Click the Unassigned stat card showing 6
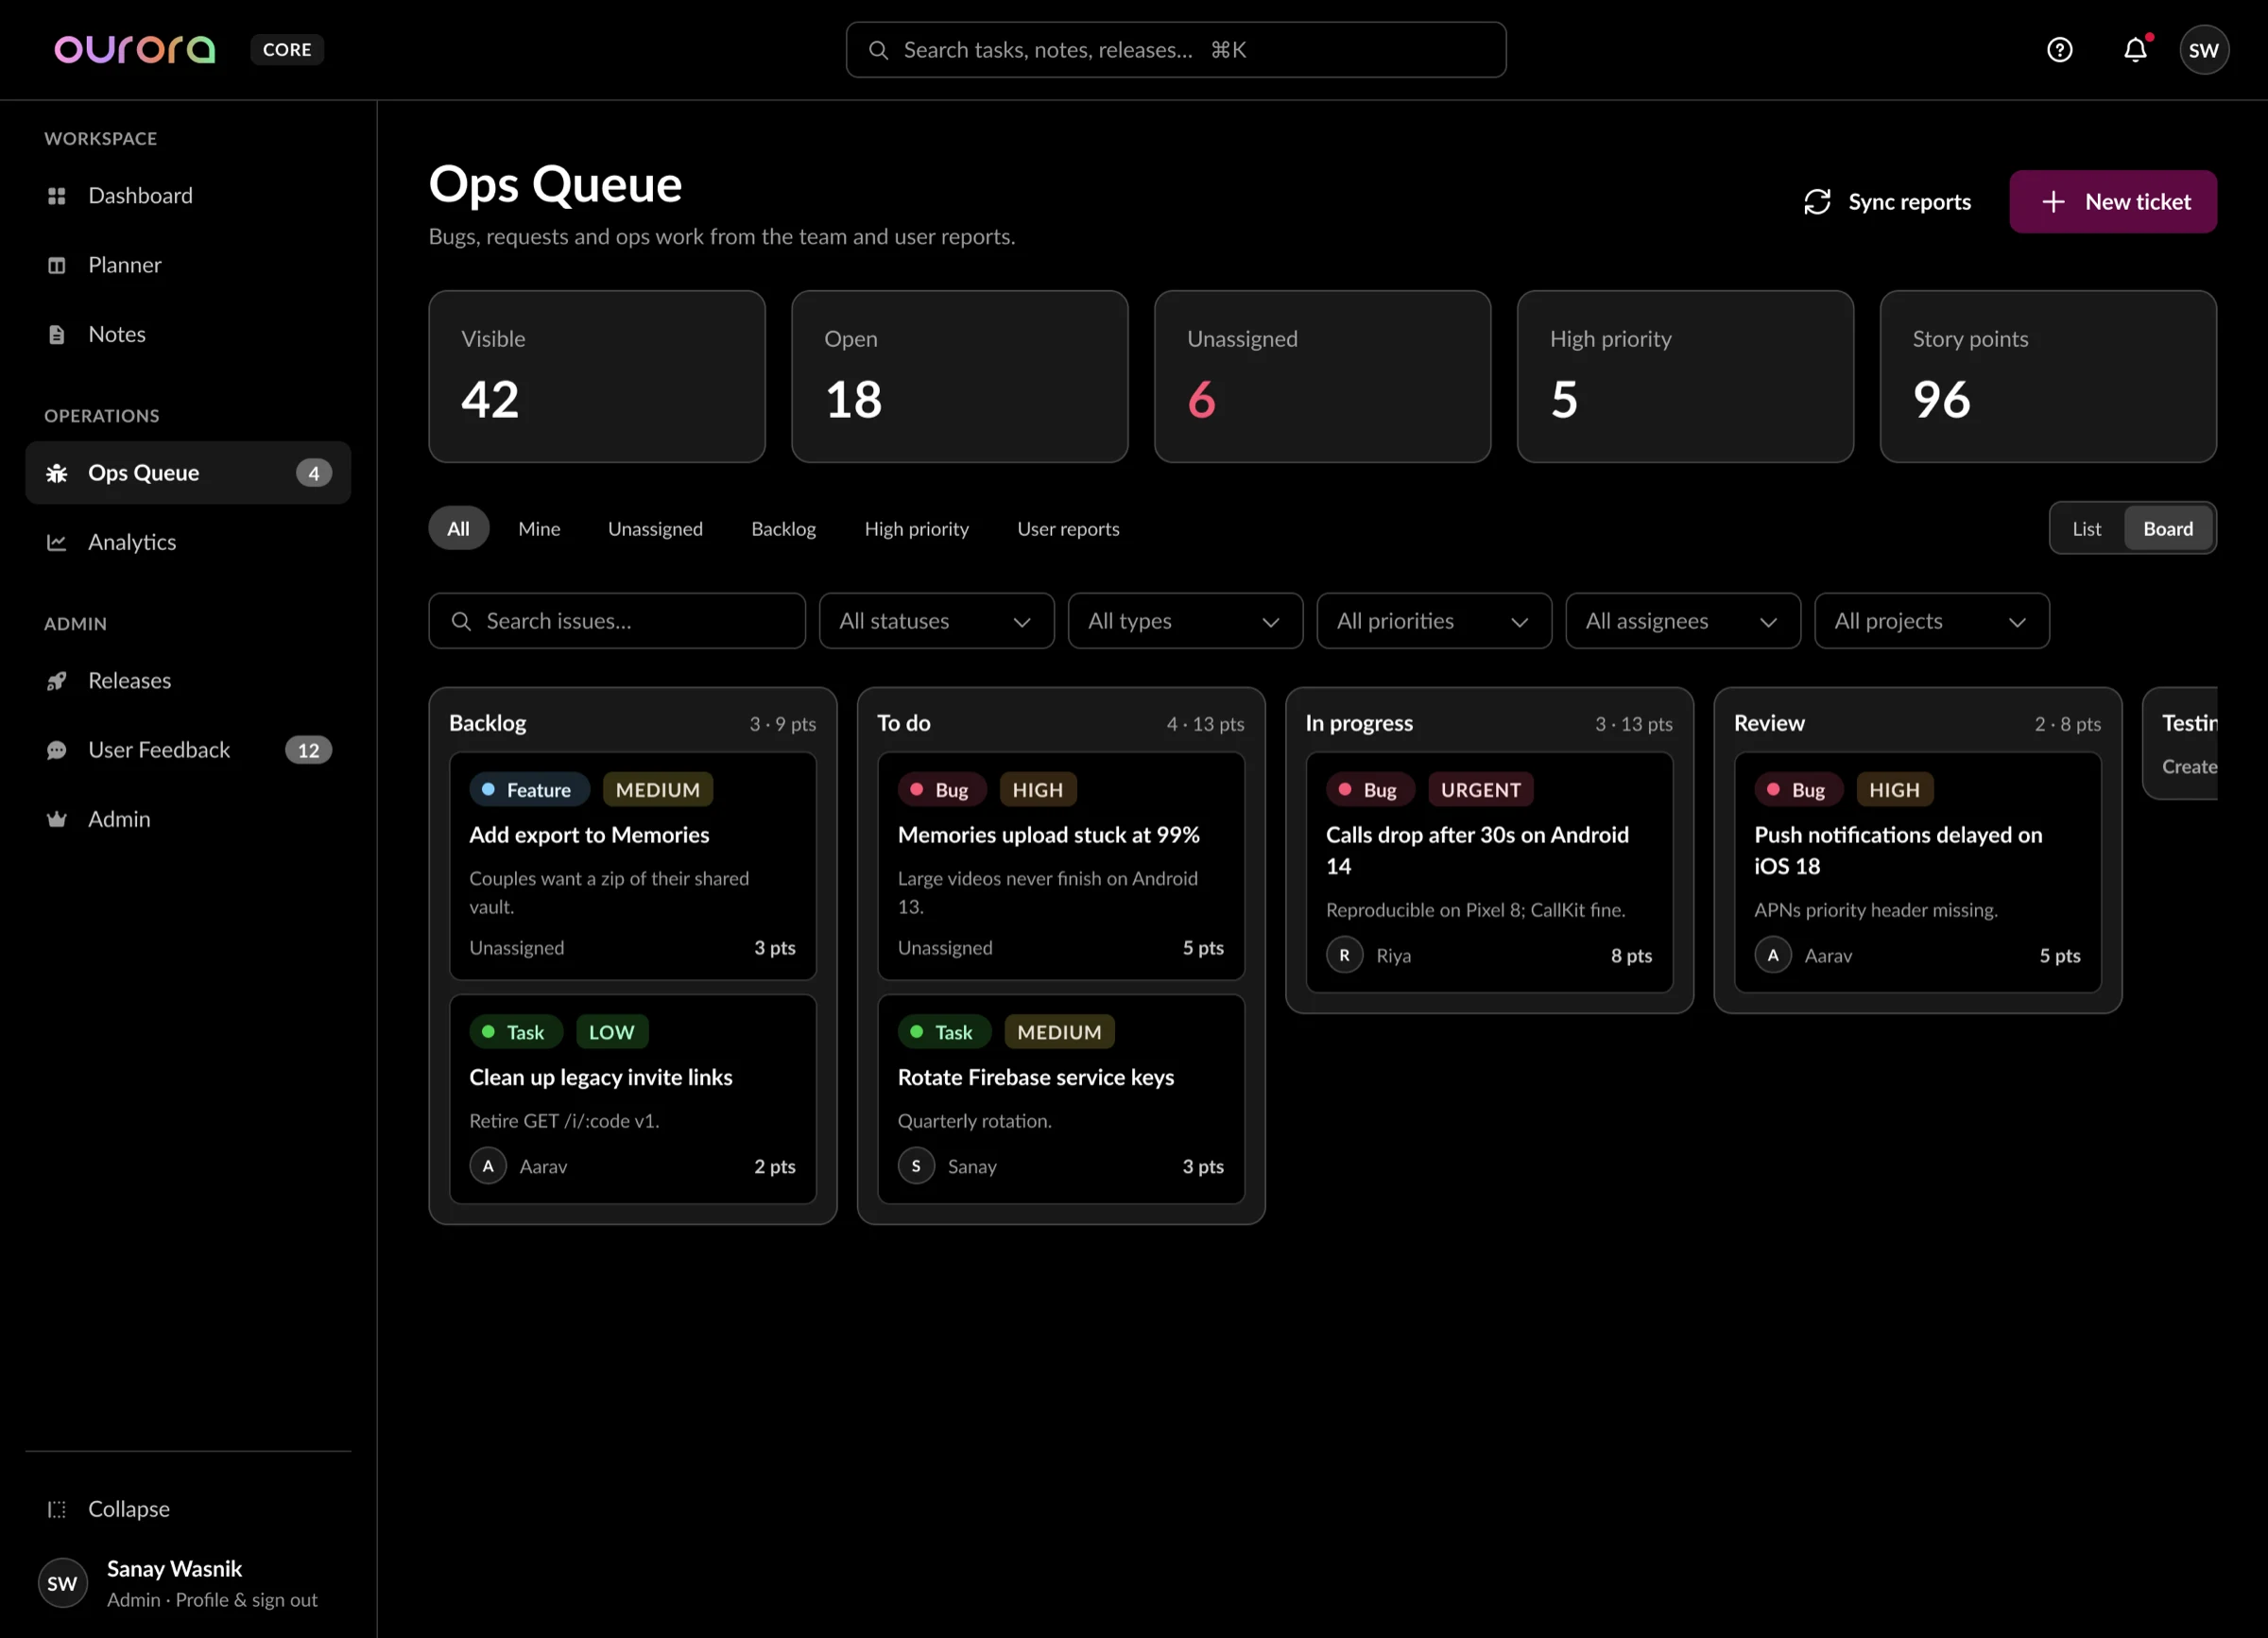Image resolution: width=2268 pixels, height=1638 pixels. coord(1322,376)
